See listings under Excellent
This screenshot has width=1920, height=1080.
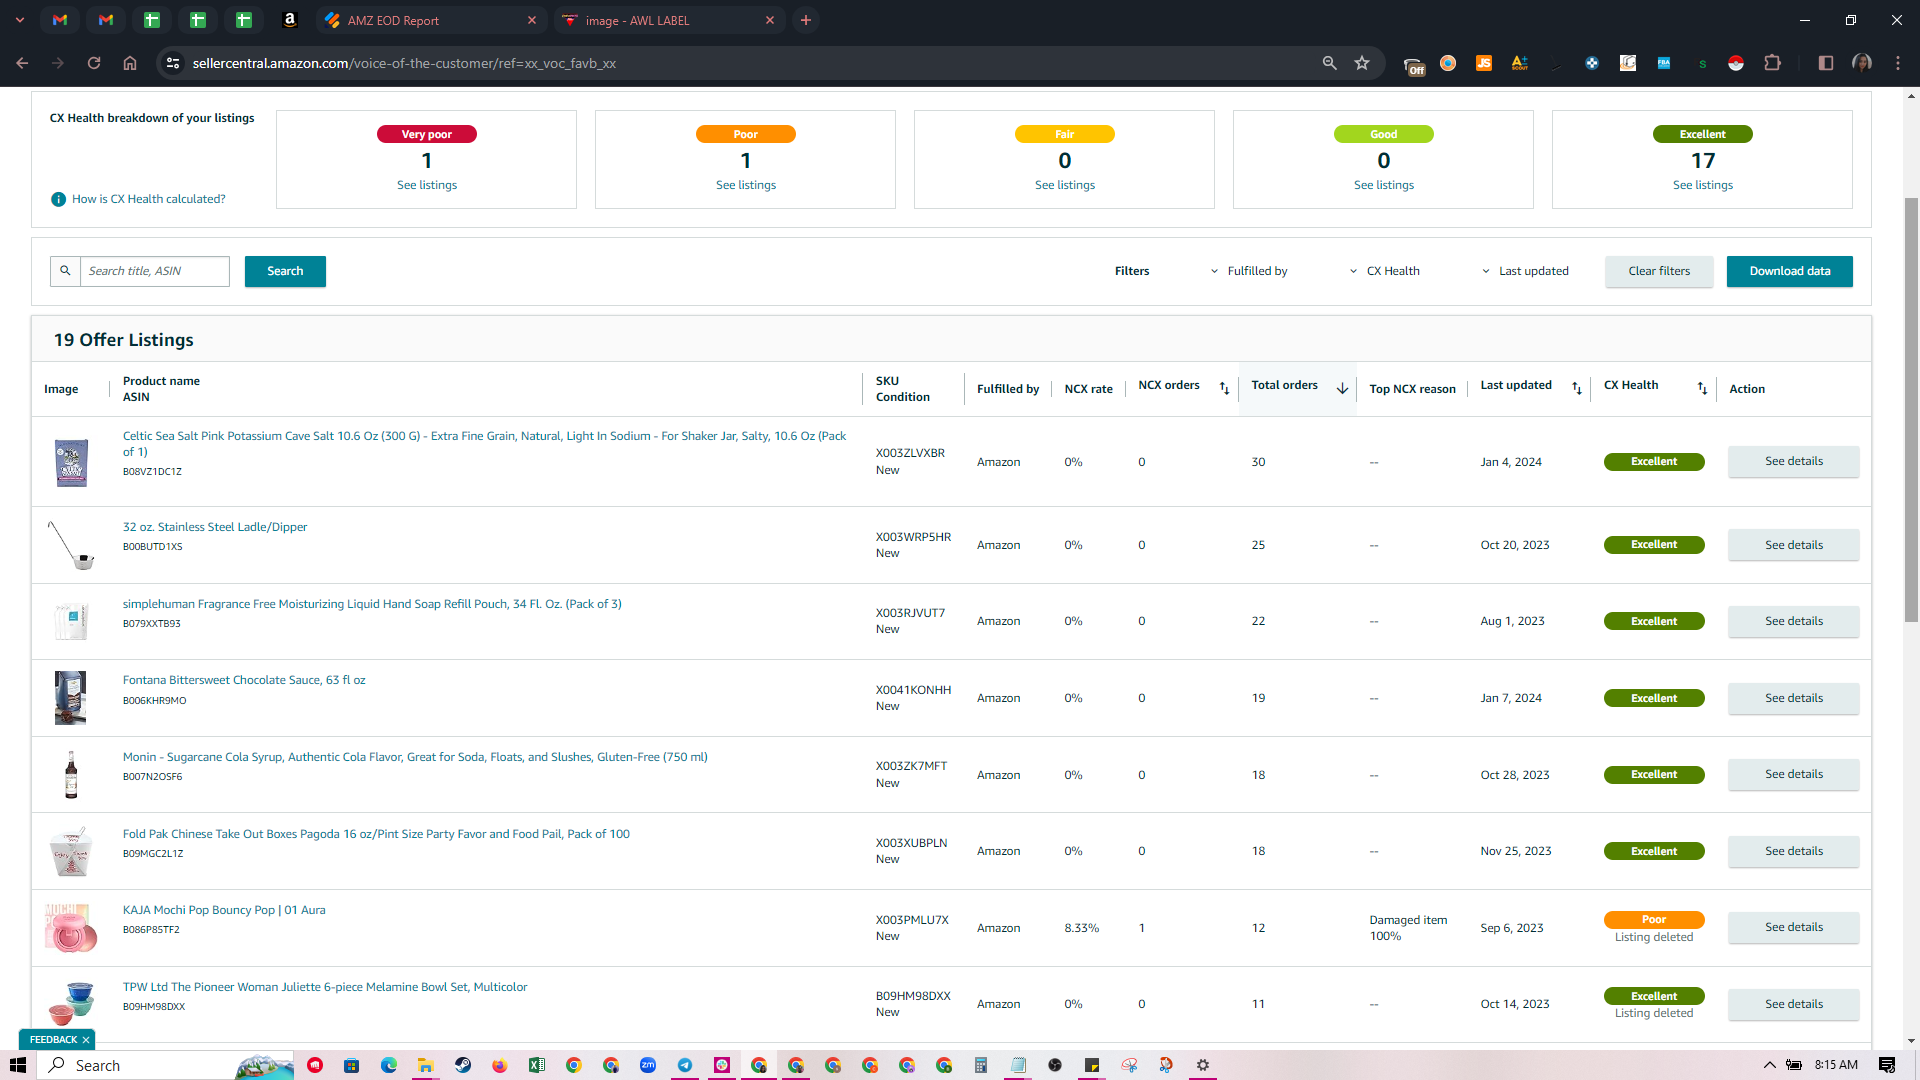(x=1703, y=185)
